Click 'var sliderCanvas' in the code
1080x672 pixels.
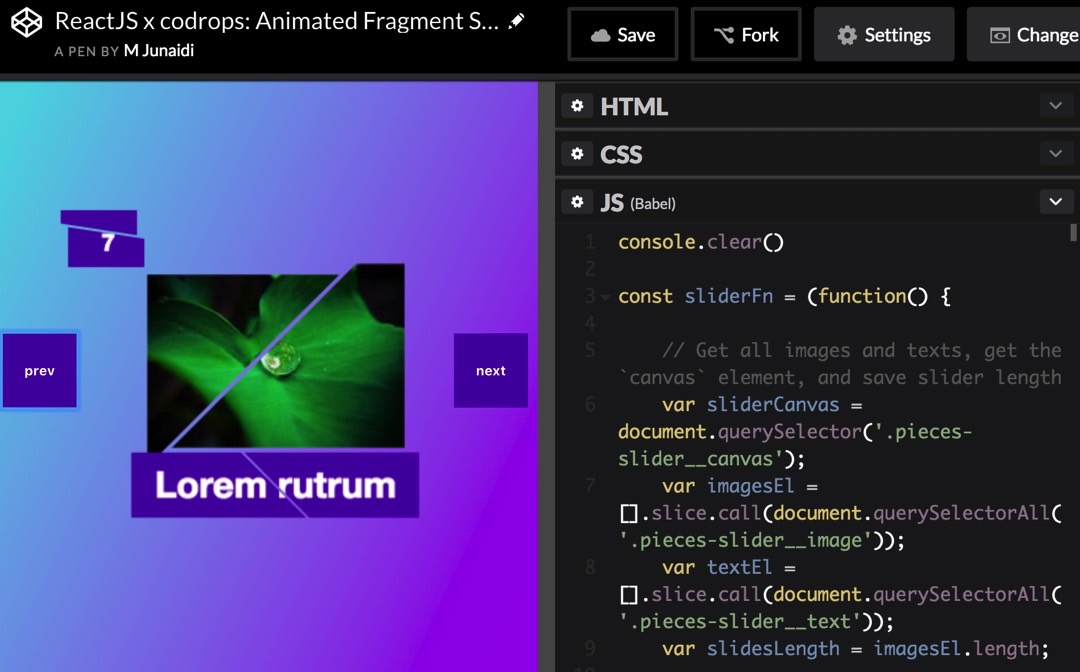coord(751,405)
